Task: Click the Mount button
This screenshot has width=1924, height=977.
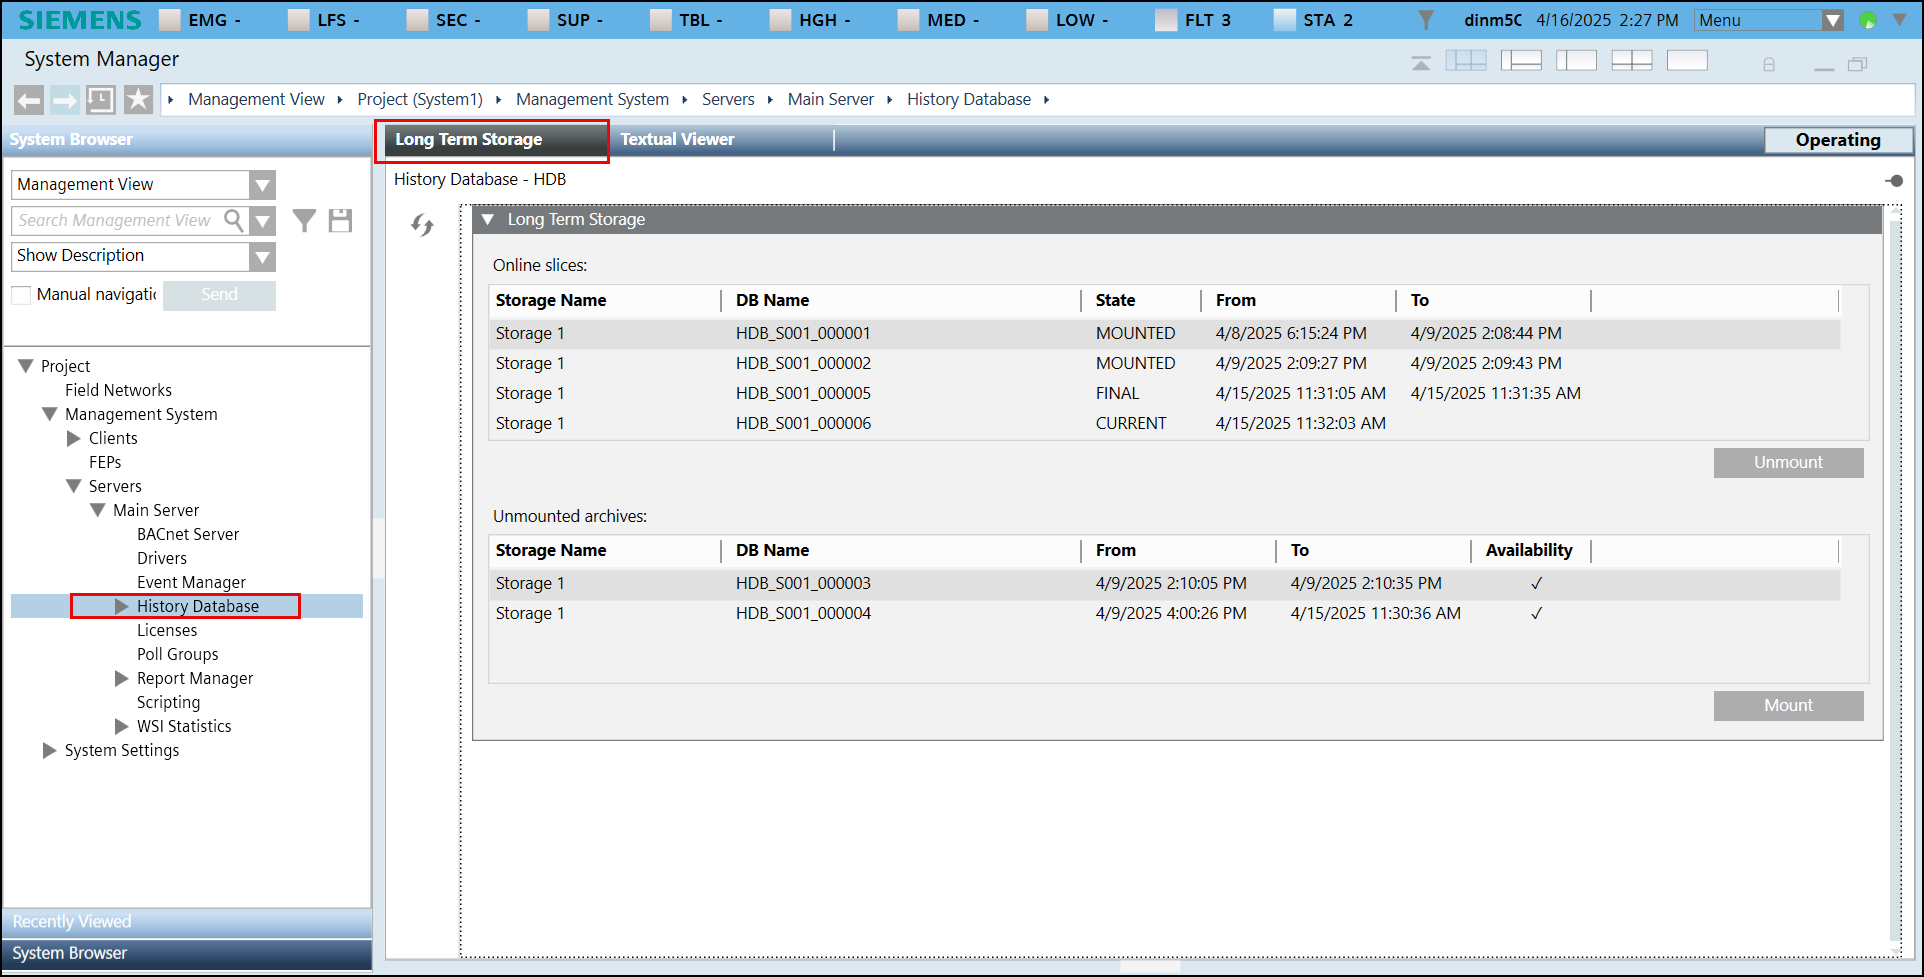Action: pyautogui.click(x=1788, y=706)
